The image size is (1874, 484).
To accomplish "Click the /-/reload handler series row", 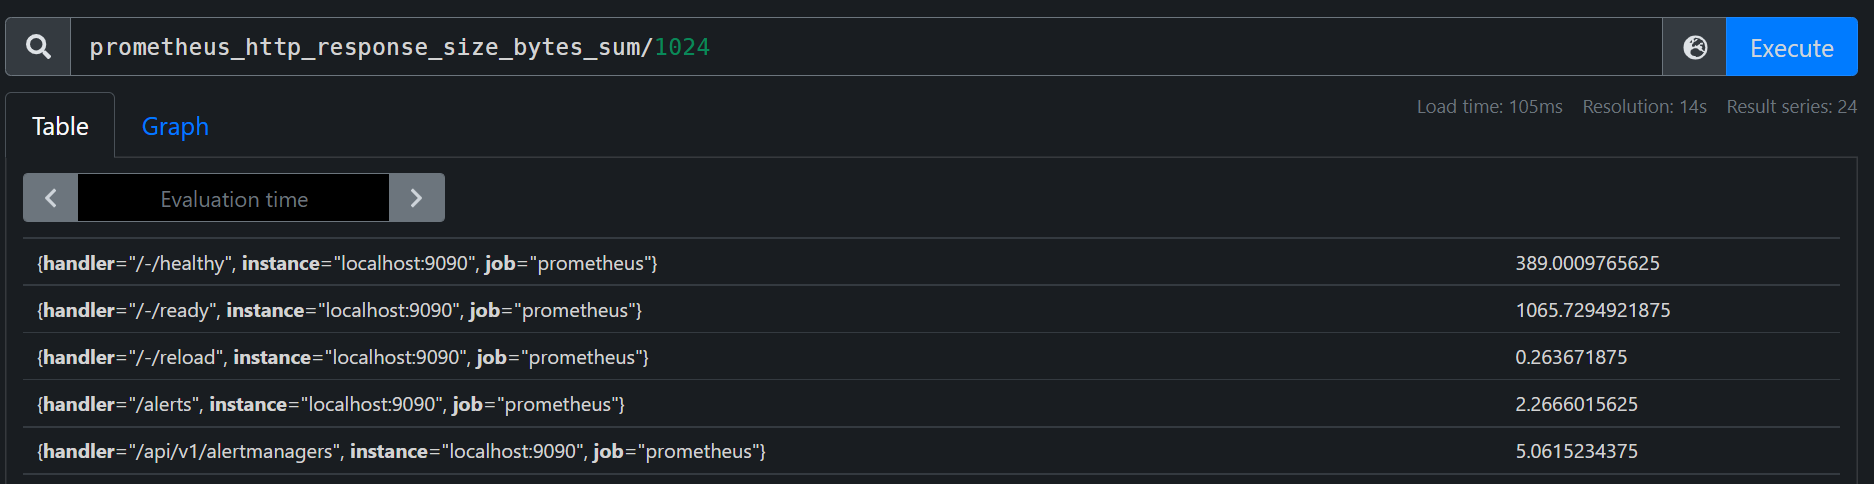I will click(931, 357).
